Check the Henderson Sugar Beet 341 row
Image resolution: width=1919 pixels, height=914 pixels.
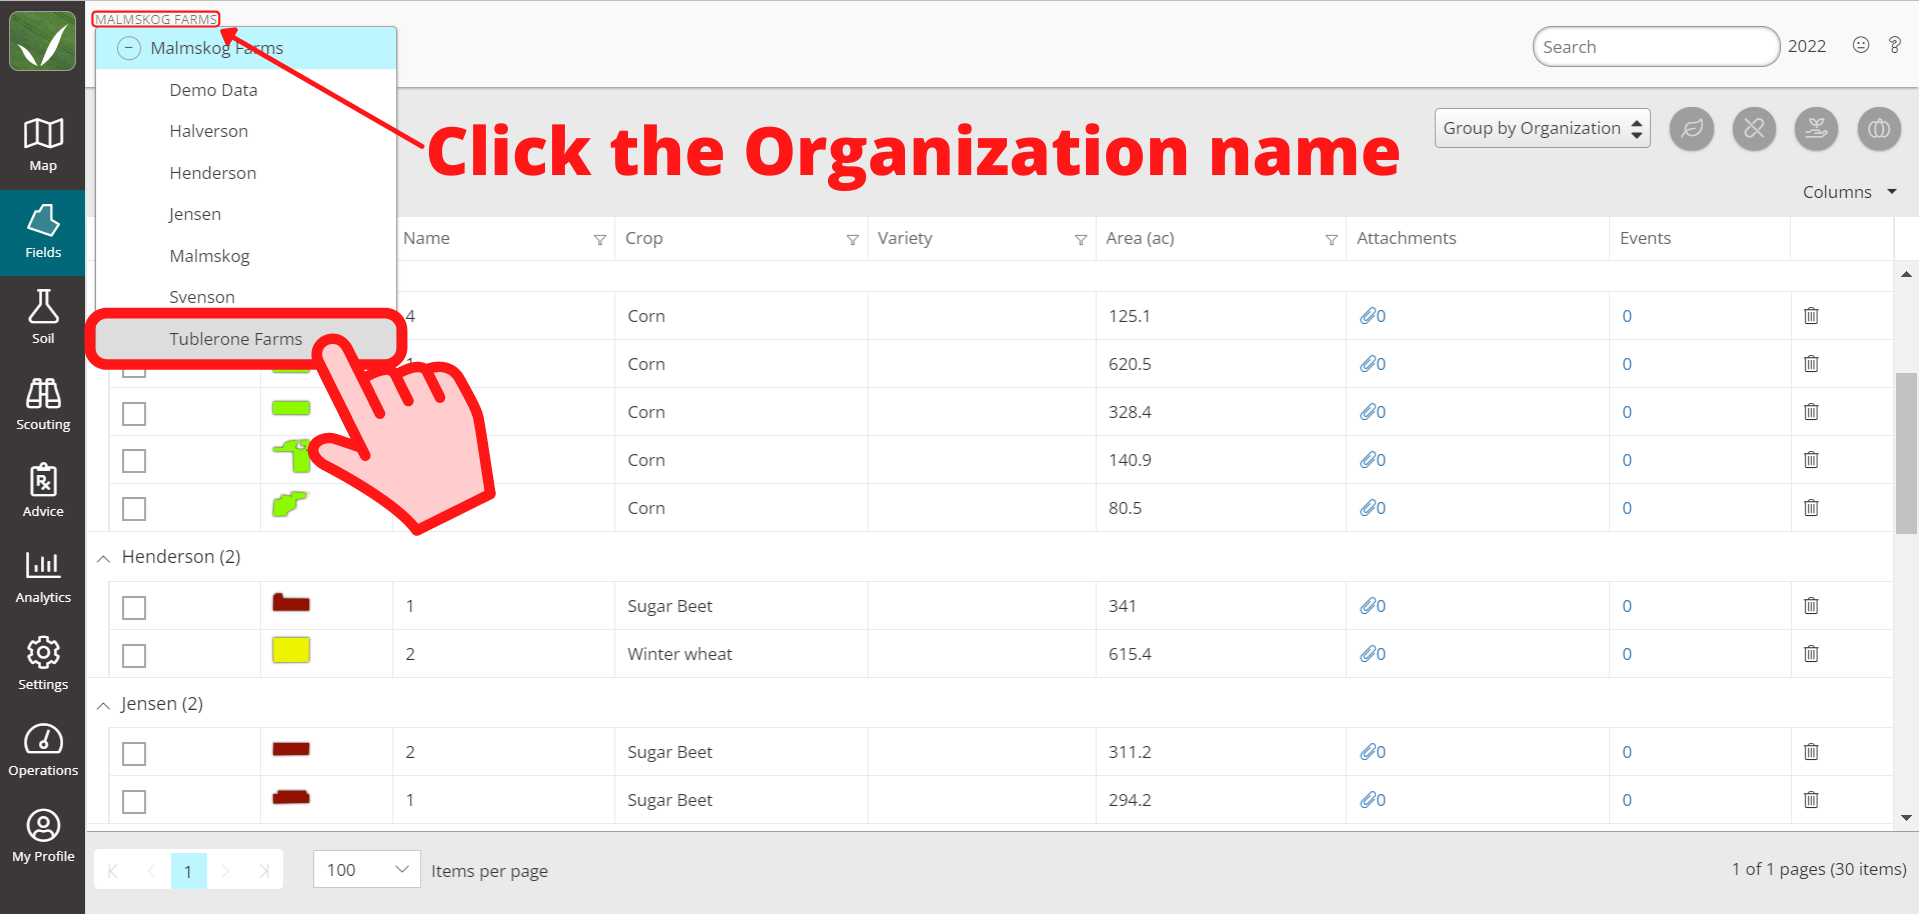[x=134, y=607]
